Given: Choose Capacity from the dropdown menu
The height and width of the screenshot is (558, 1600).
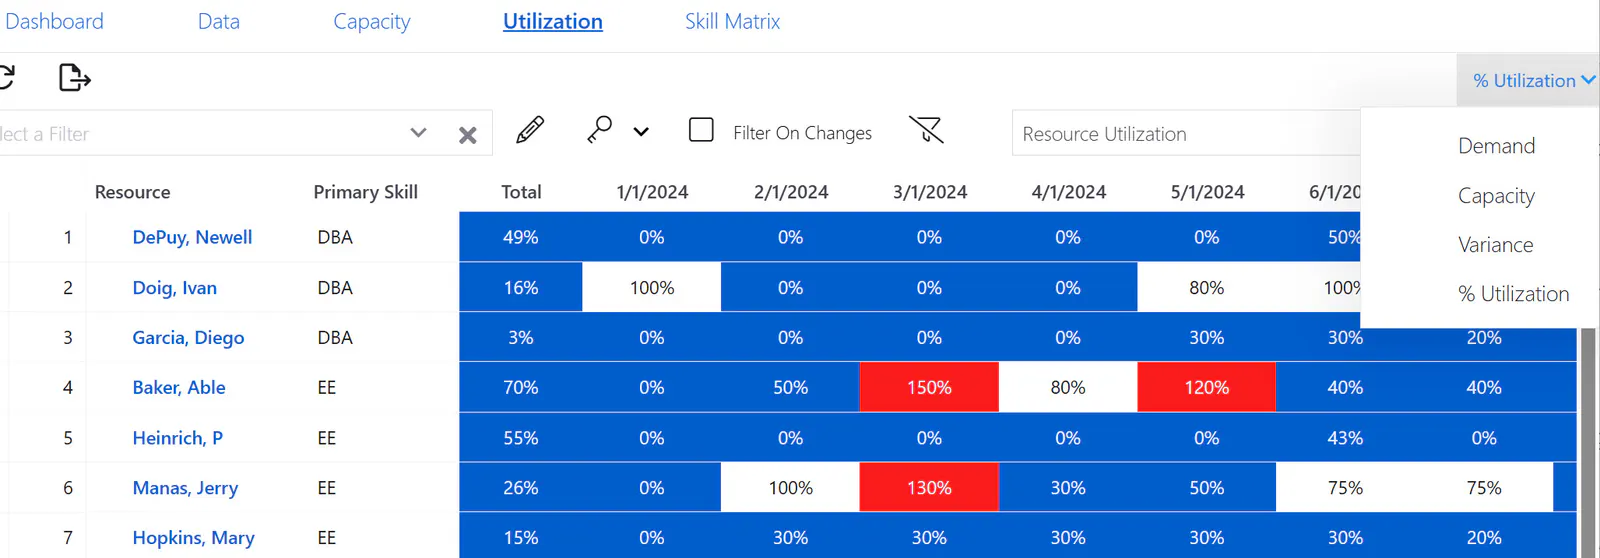Looking at the screenshot, I should [1496, 196].
